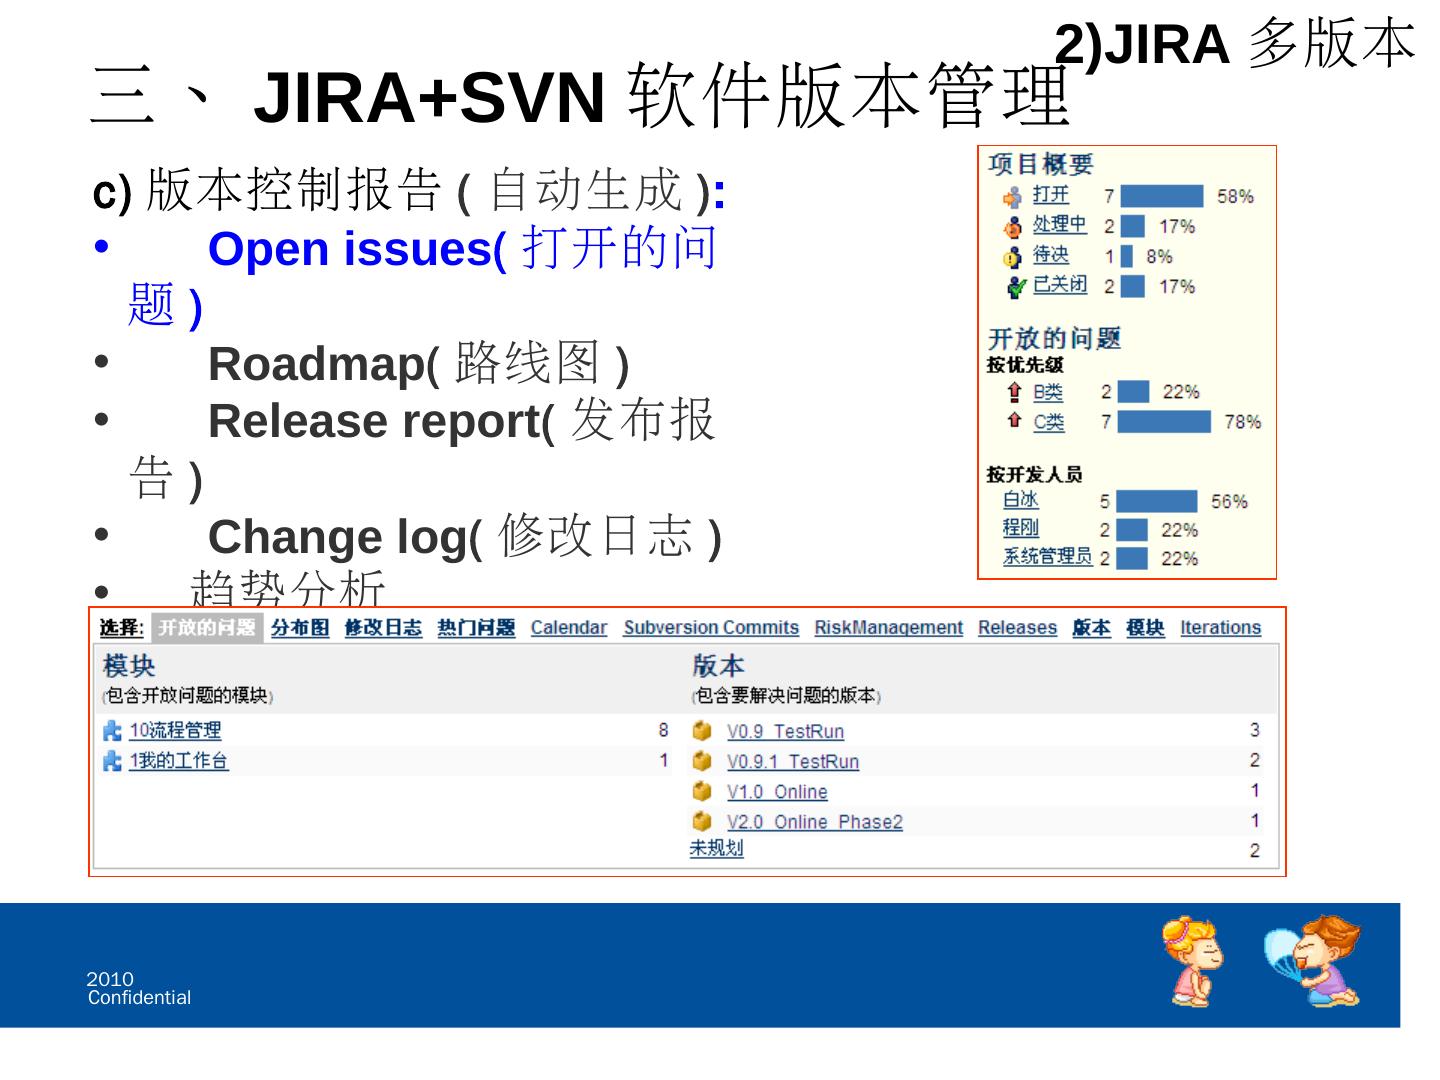Open the 10流程管理 module link

tap(175, 731)
